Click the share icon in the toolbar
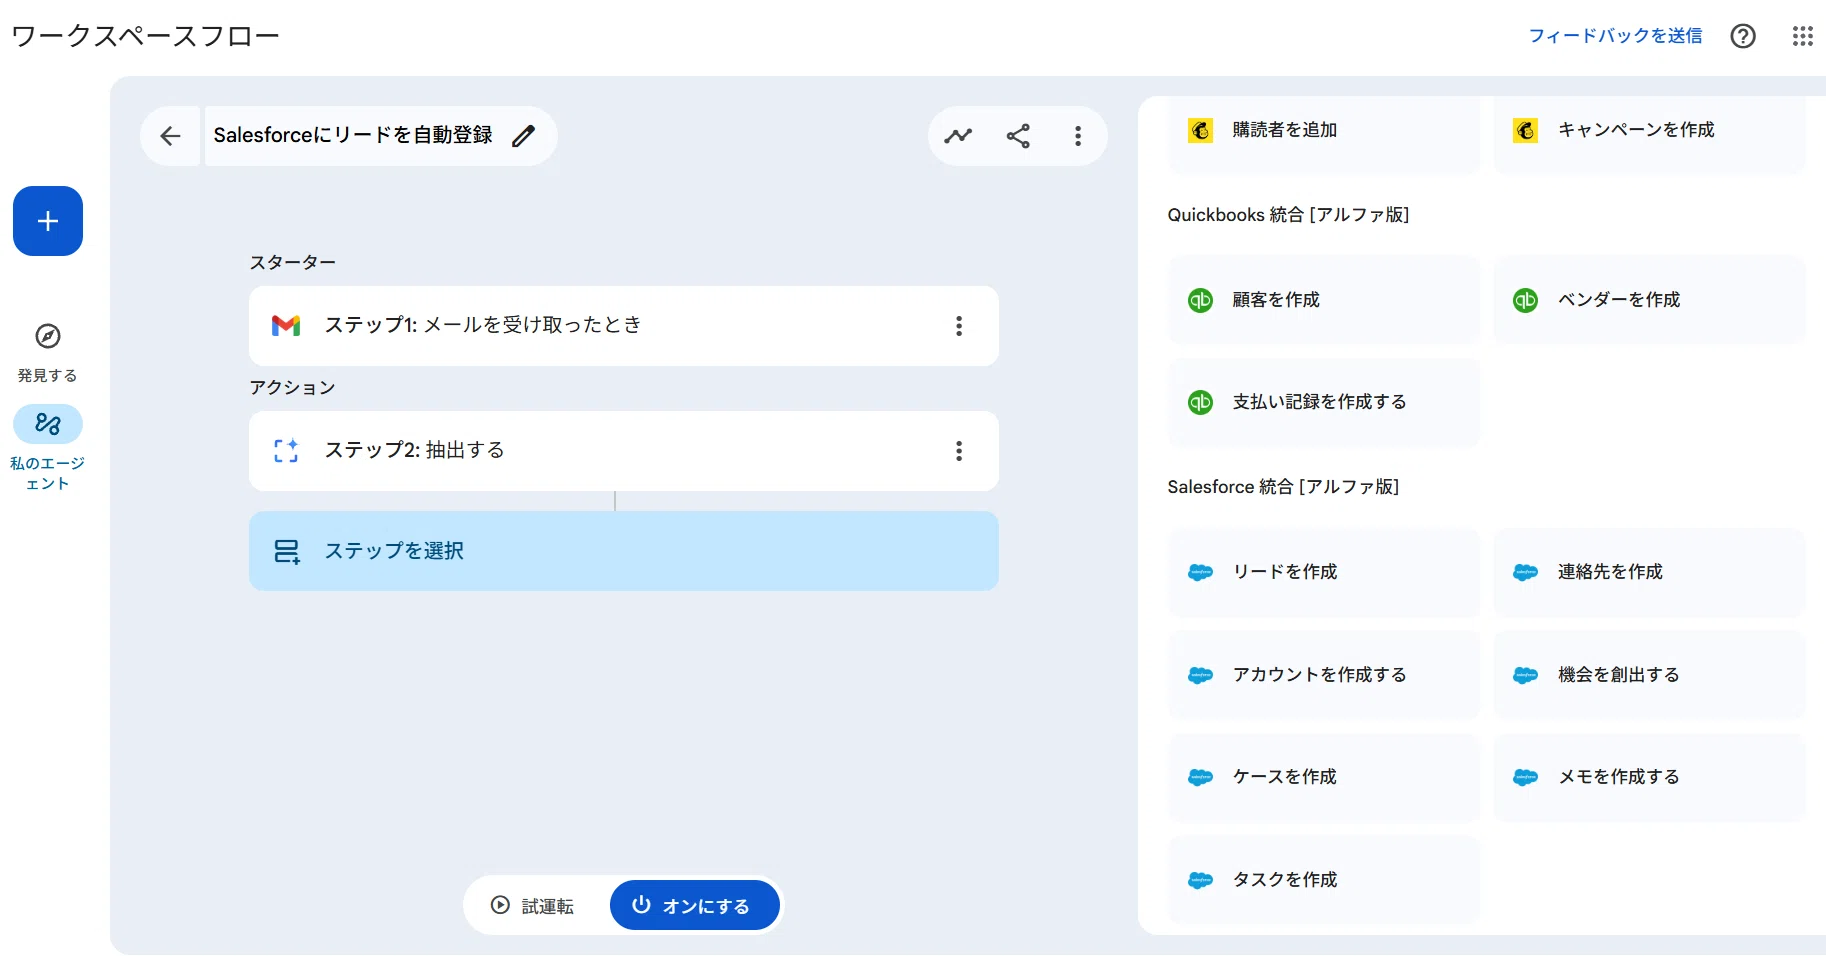1826x956 pixels. [1018, 136]
